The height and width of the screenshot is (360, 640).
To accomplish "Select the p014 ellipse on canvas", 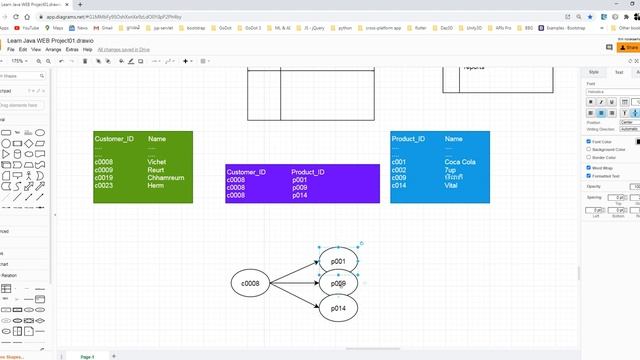I will tap(338, 308).
